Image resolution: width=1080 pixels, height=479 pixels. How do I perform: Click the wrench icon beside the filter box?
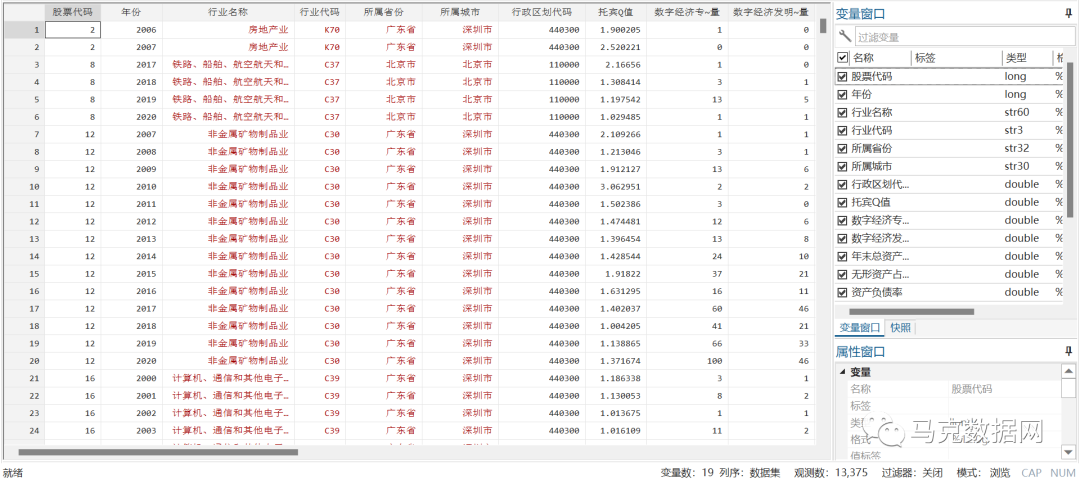(845, 37)
